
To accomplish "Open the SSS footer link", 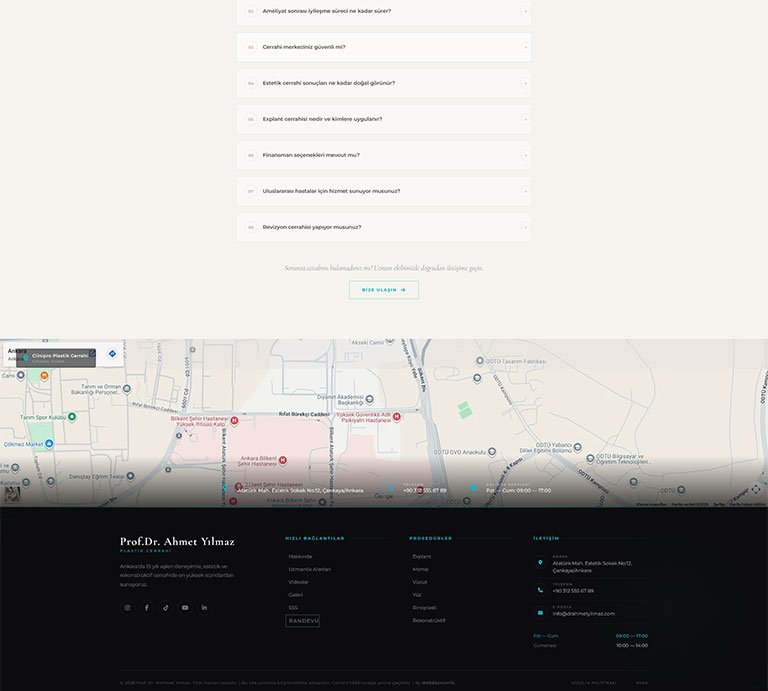I will [x=293, y=608].
